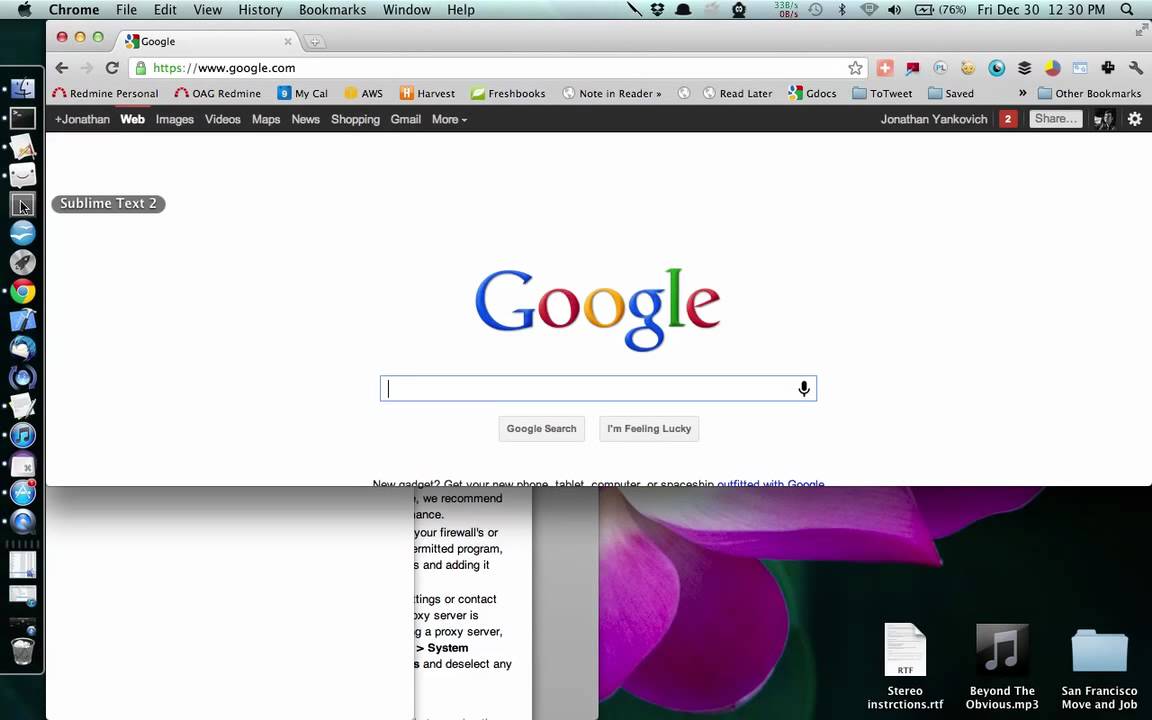Open the Gdocs bookmark
The height and width of the screenshot is (720, 1152).
(813, 93)
